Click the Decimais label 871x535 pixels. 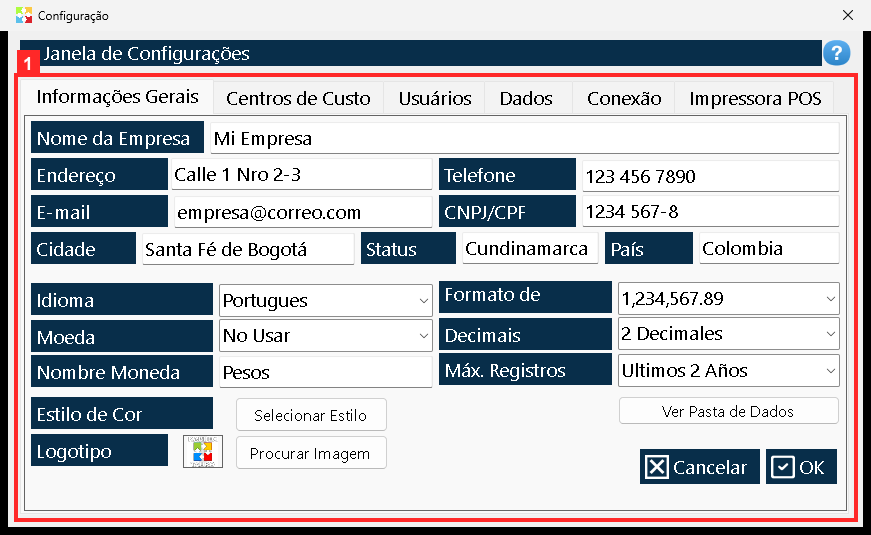[525, 334]
